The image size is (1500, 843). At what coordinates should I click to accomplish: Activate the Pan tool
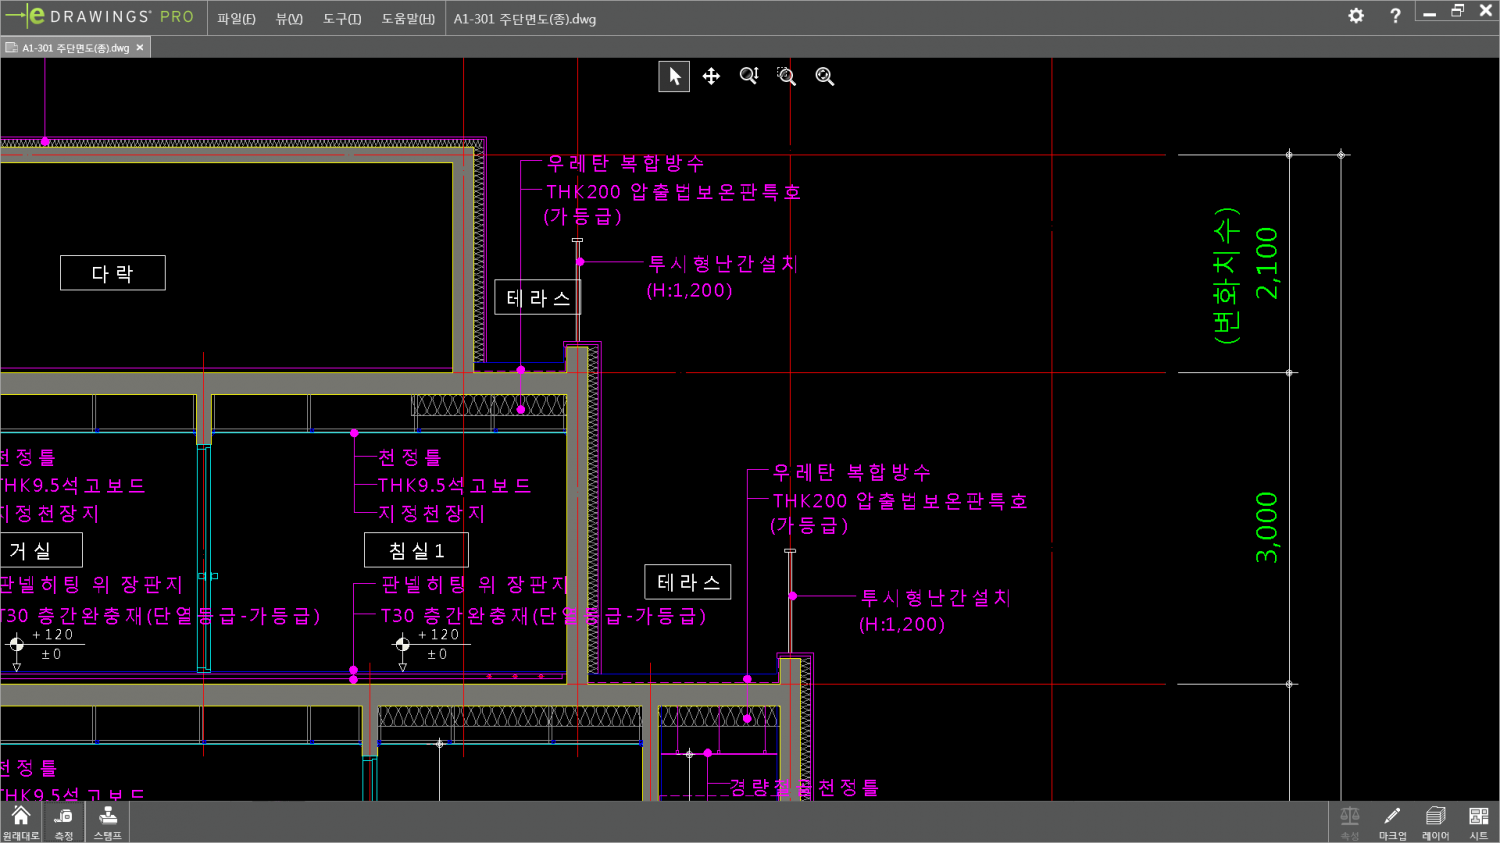click(711, 76)
